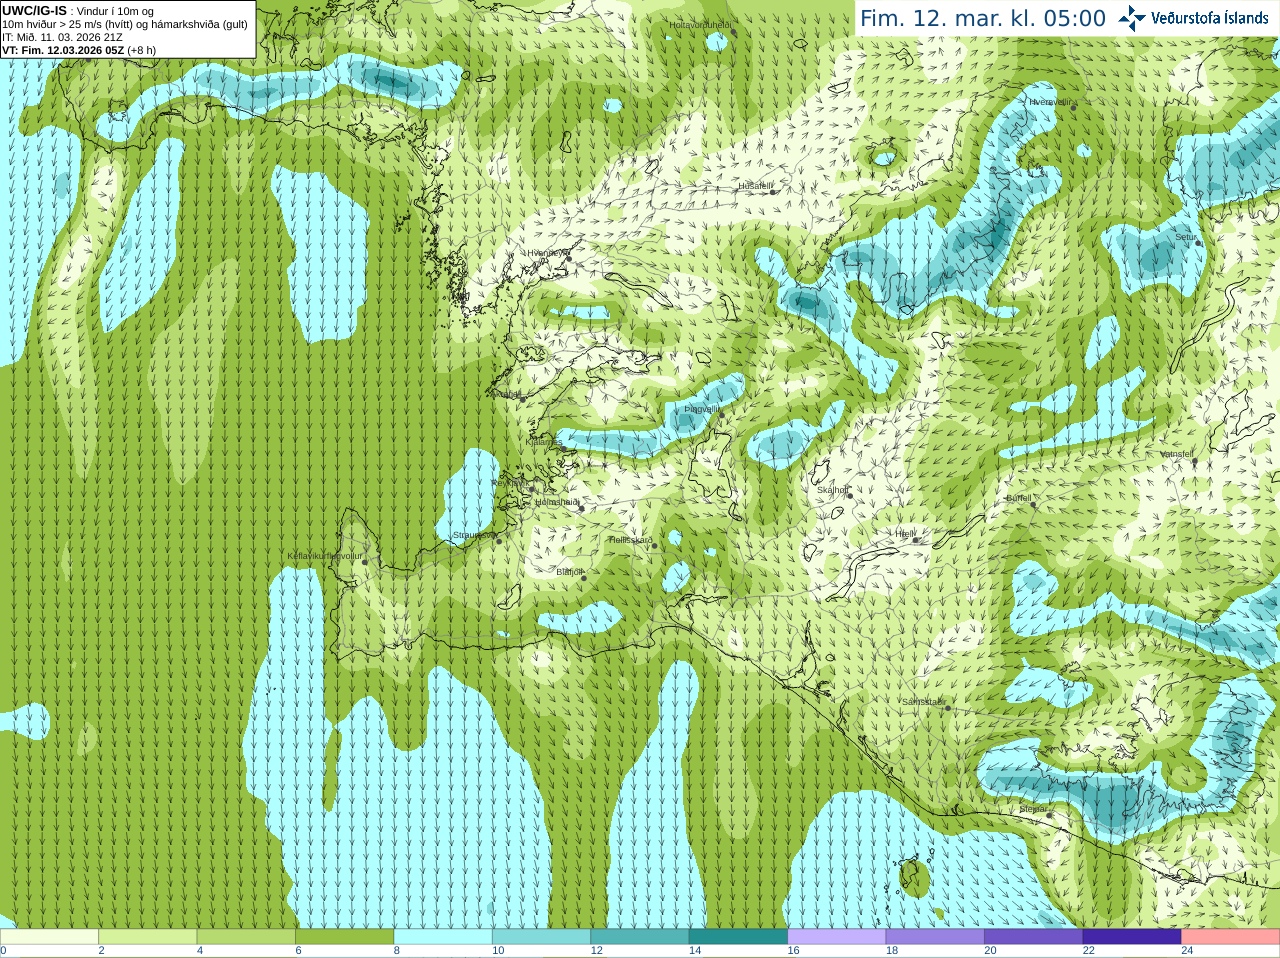
Task: Click the Hella station label
Action: click(905, 535)
